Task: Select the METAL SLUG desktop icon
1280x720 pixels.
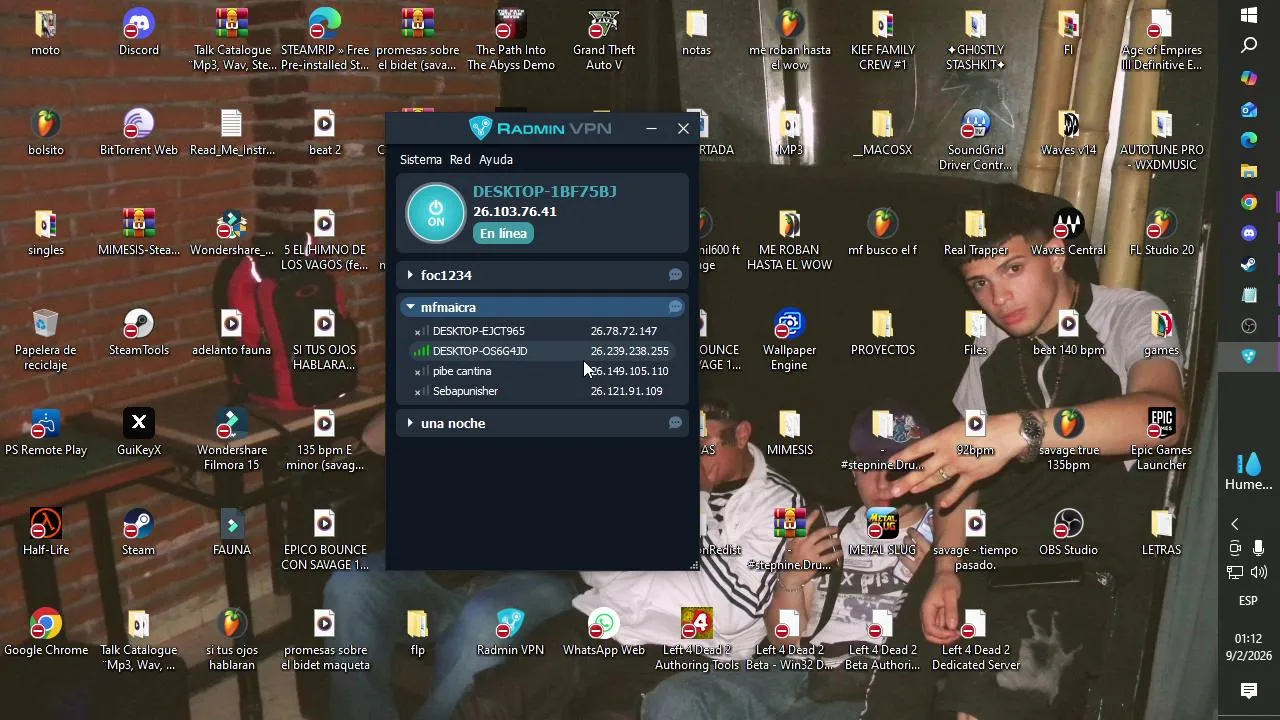Action: (x=883, y=533)
